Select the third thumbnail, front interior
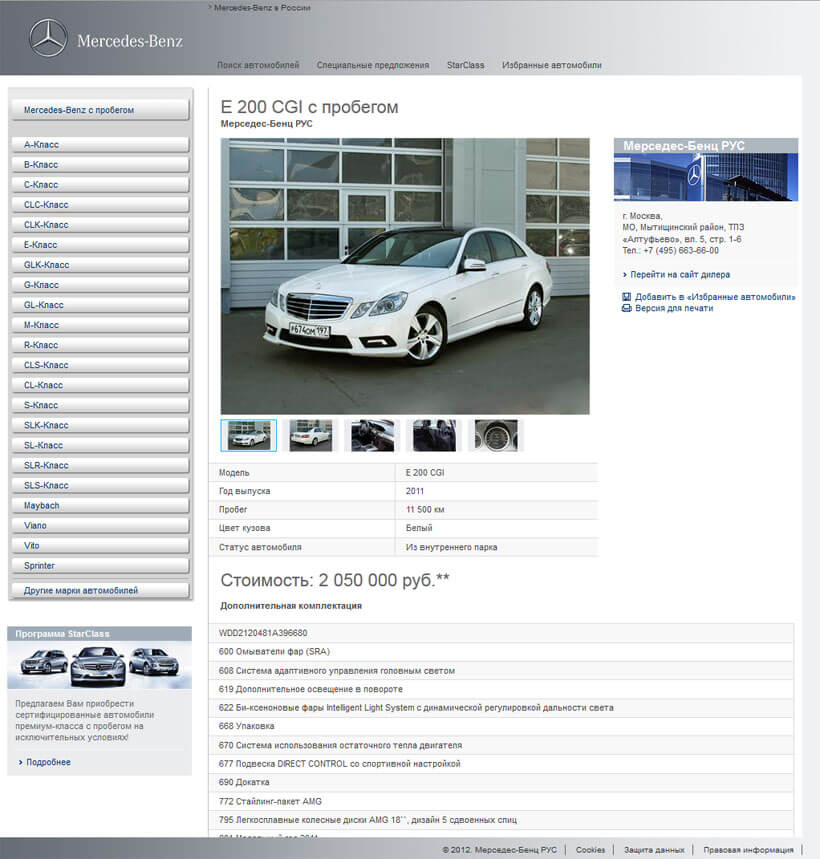The width and height of the screenshot is (820, 859). click(x=372, y=436)
